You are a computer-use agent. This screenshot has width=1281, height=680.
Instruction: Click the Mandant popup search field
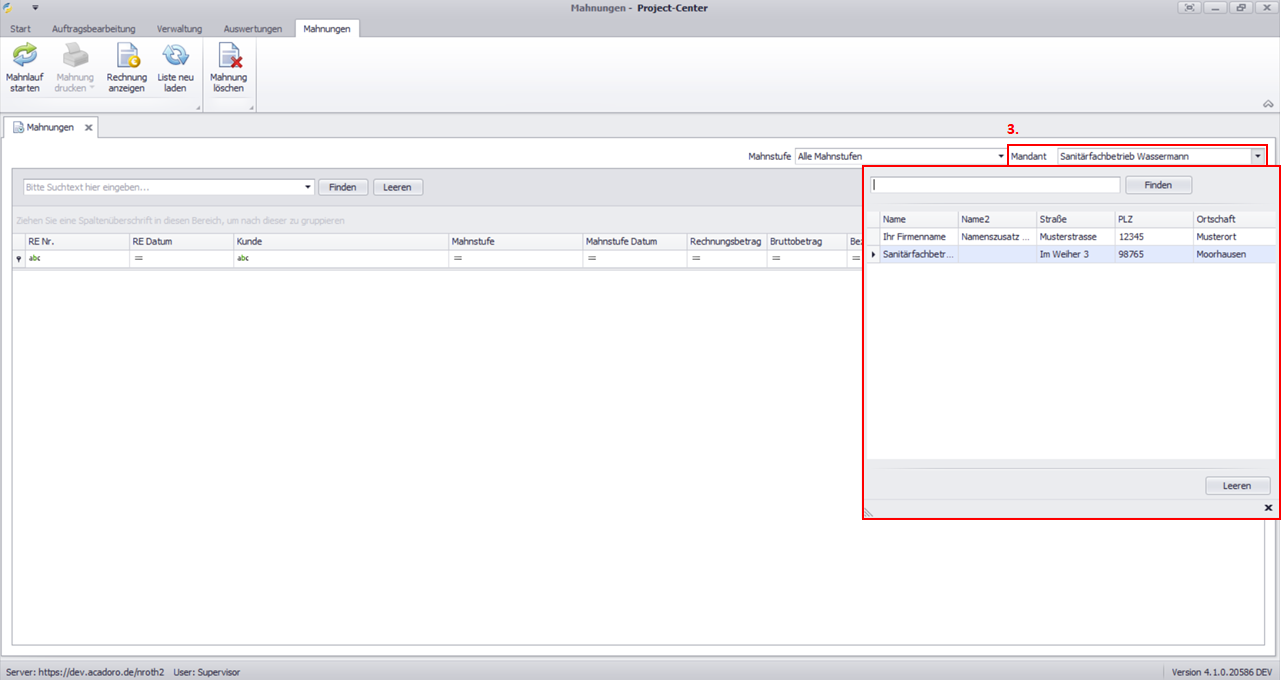pyautogui.click(x=995, y=185)
